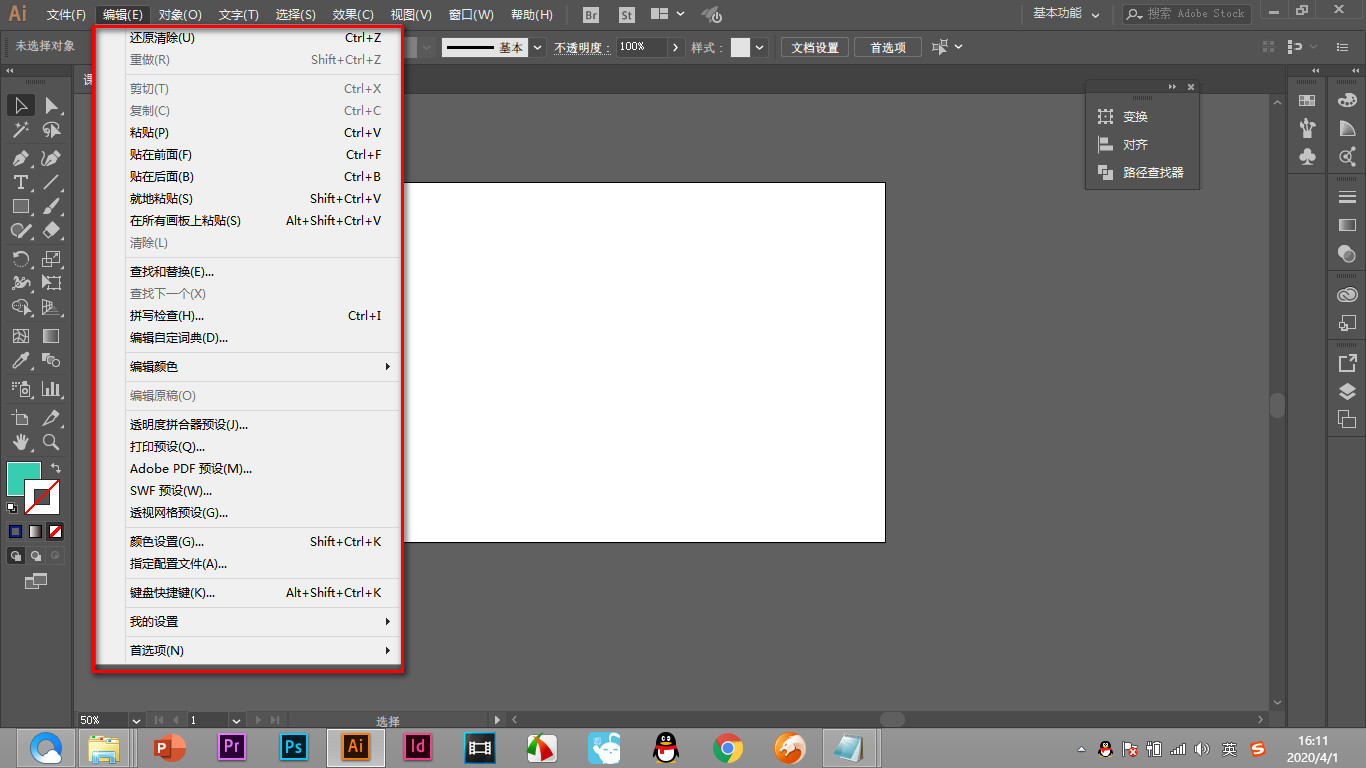Select the Direct Selection tool
Viewport: 1366px width, 768px height.
(52, 105)
